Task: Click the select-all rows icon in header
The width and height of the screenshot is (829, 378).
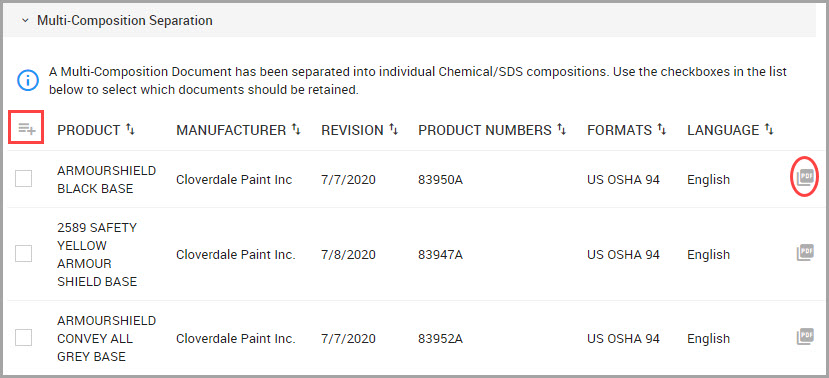Action: point(26,128)
